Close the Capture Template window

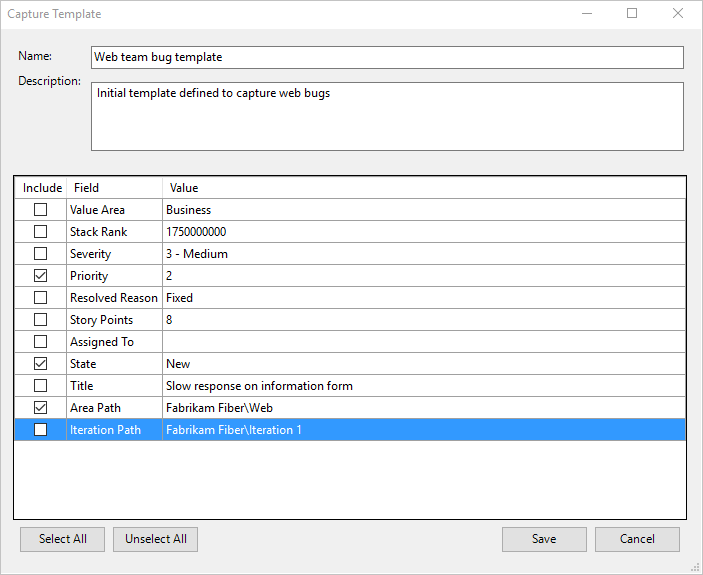[x=678, y=13]
